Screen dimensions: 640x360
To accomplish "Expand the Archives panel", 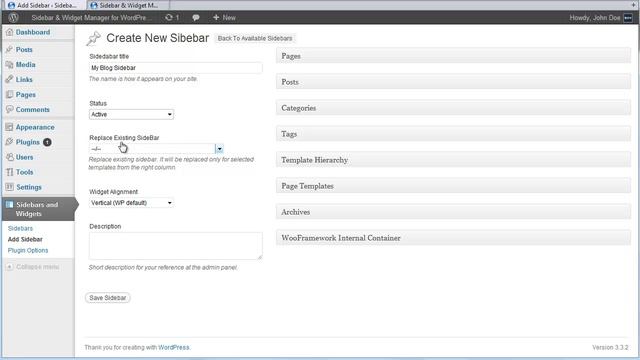I will (453, 212).
